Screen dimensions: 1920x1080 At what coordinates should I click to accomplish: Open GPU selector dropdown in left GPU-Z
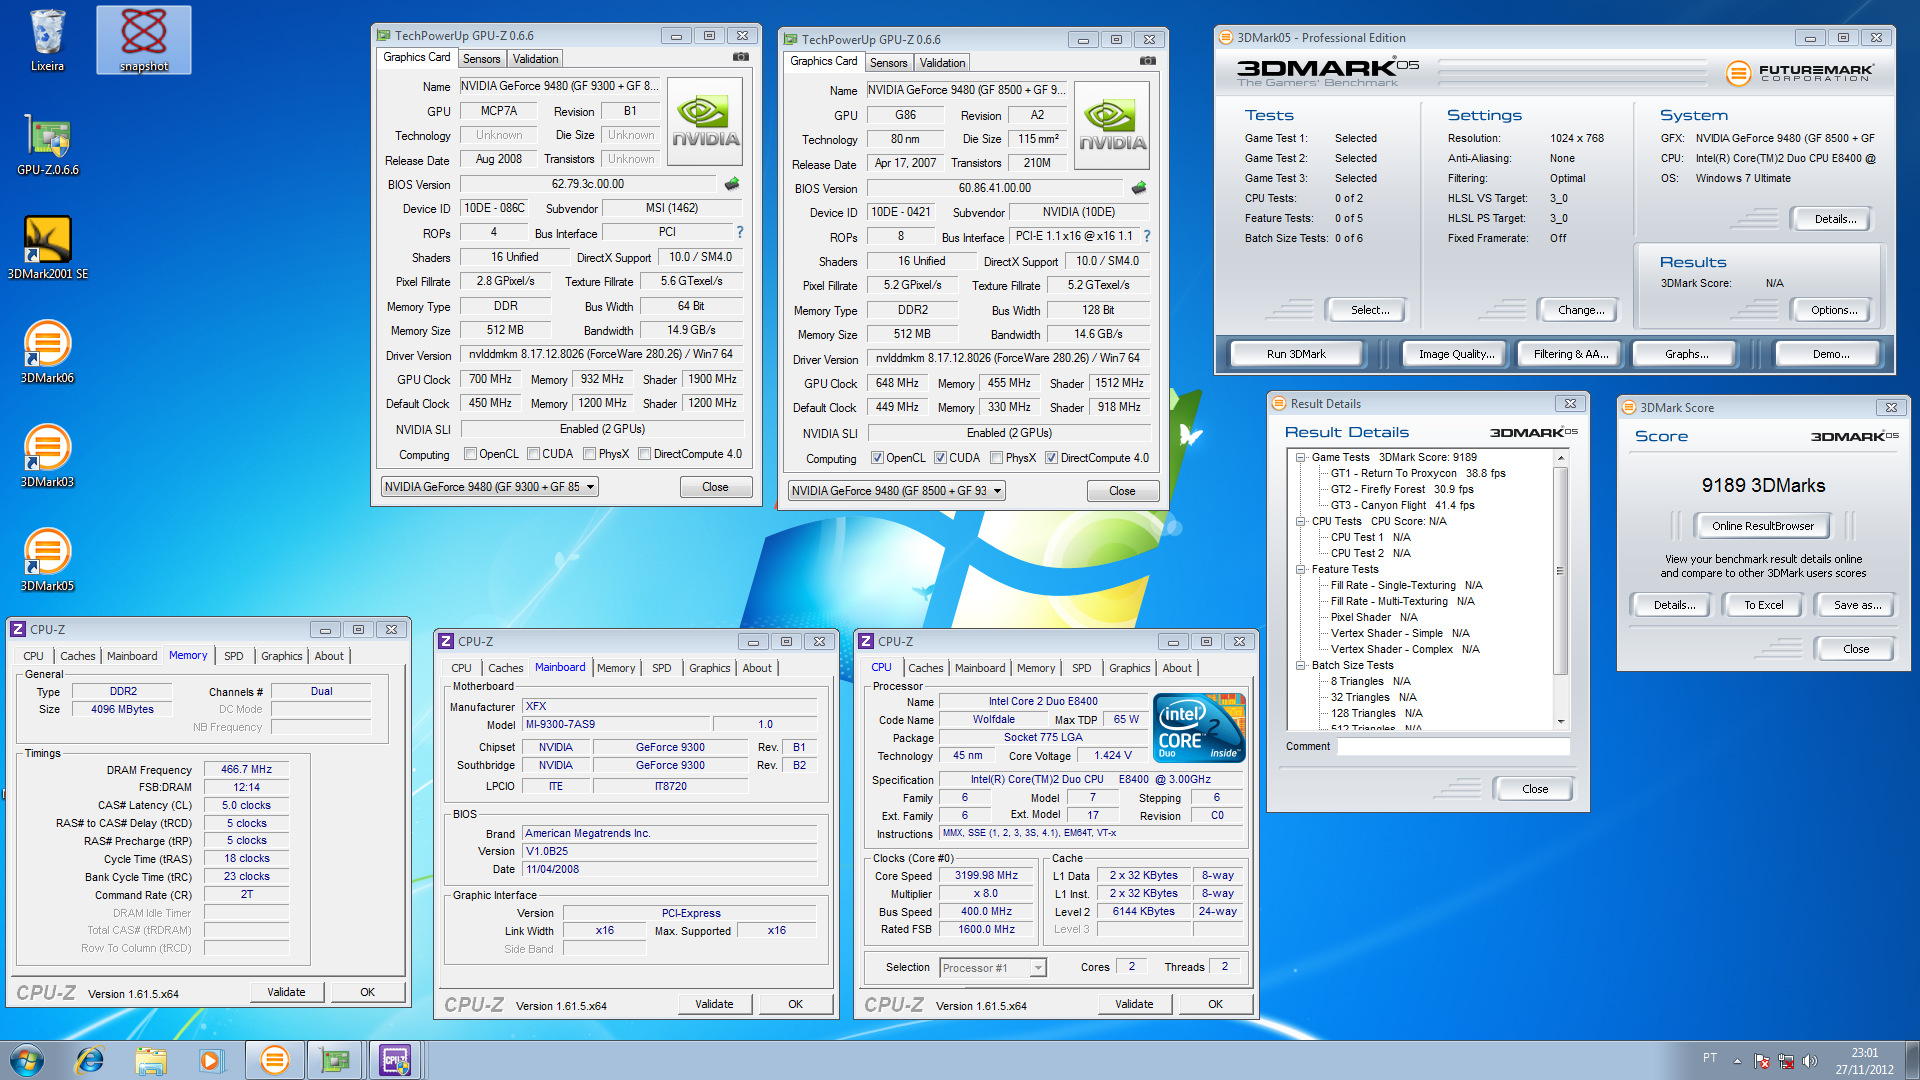(x=490, y=487)
